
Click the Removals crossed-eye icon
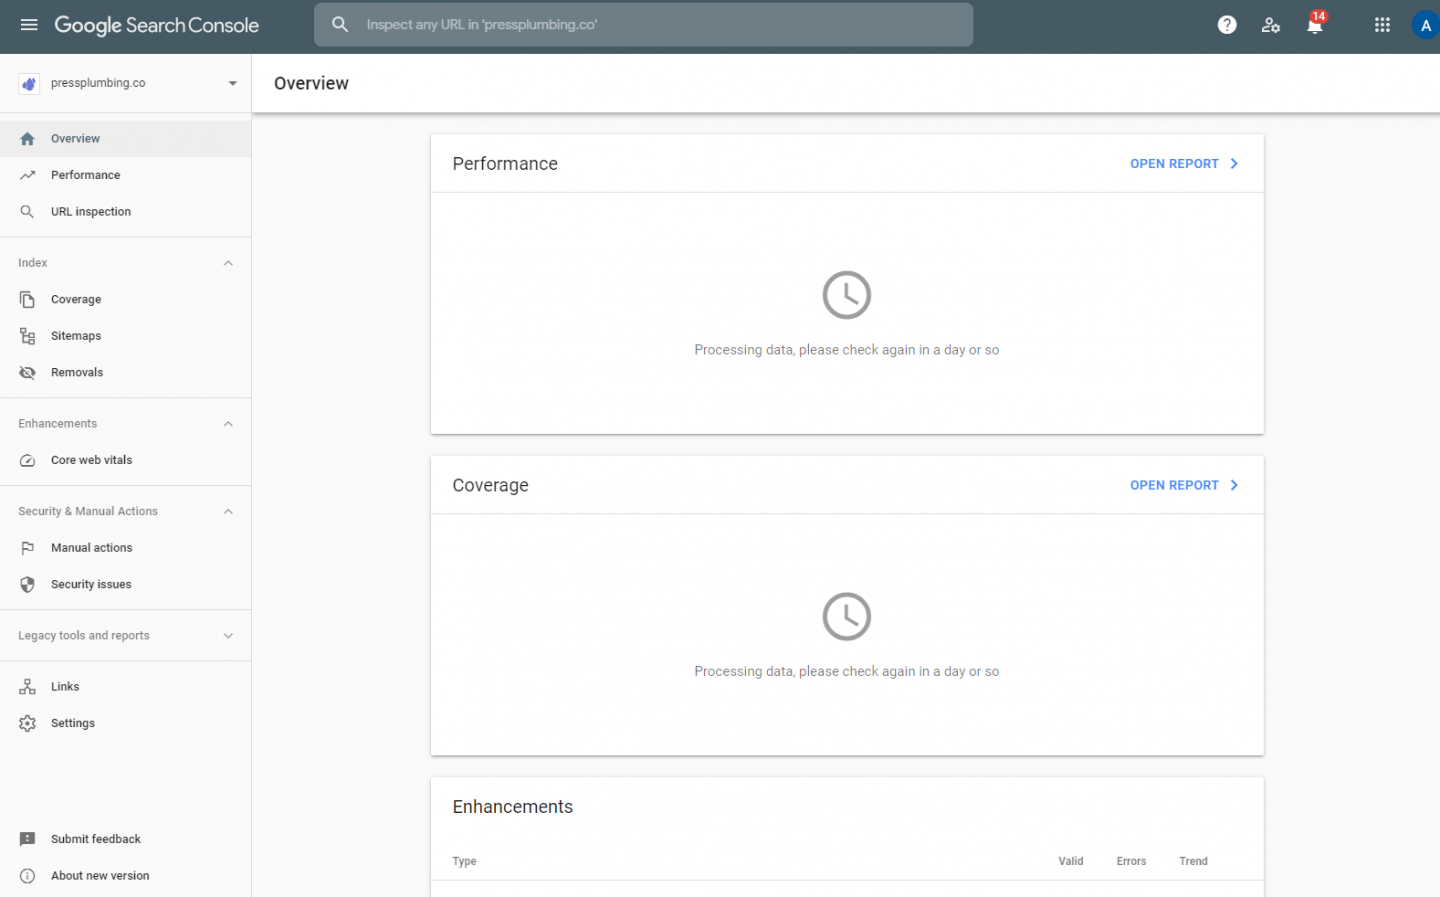tap(28, 373)
